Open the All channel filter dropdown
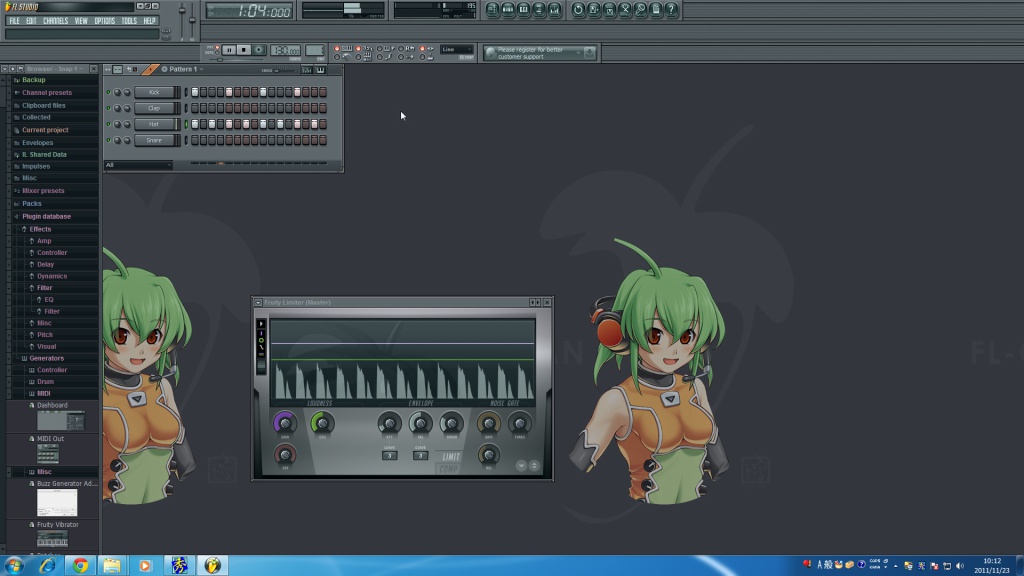 [138, 165]
